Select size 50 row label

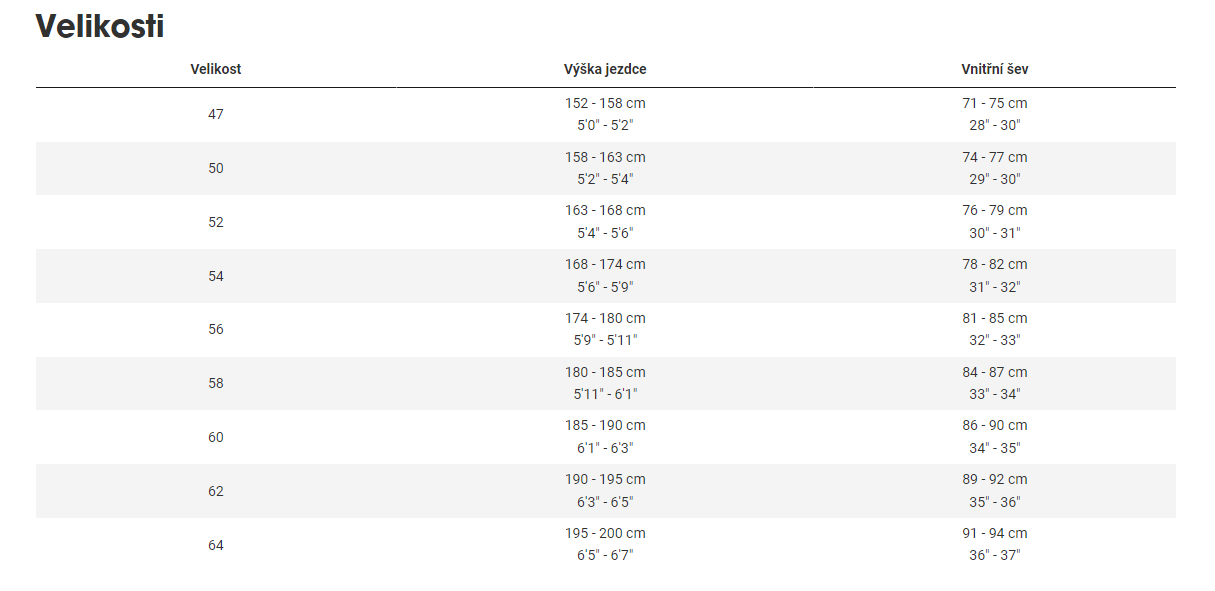216,168
